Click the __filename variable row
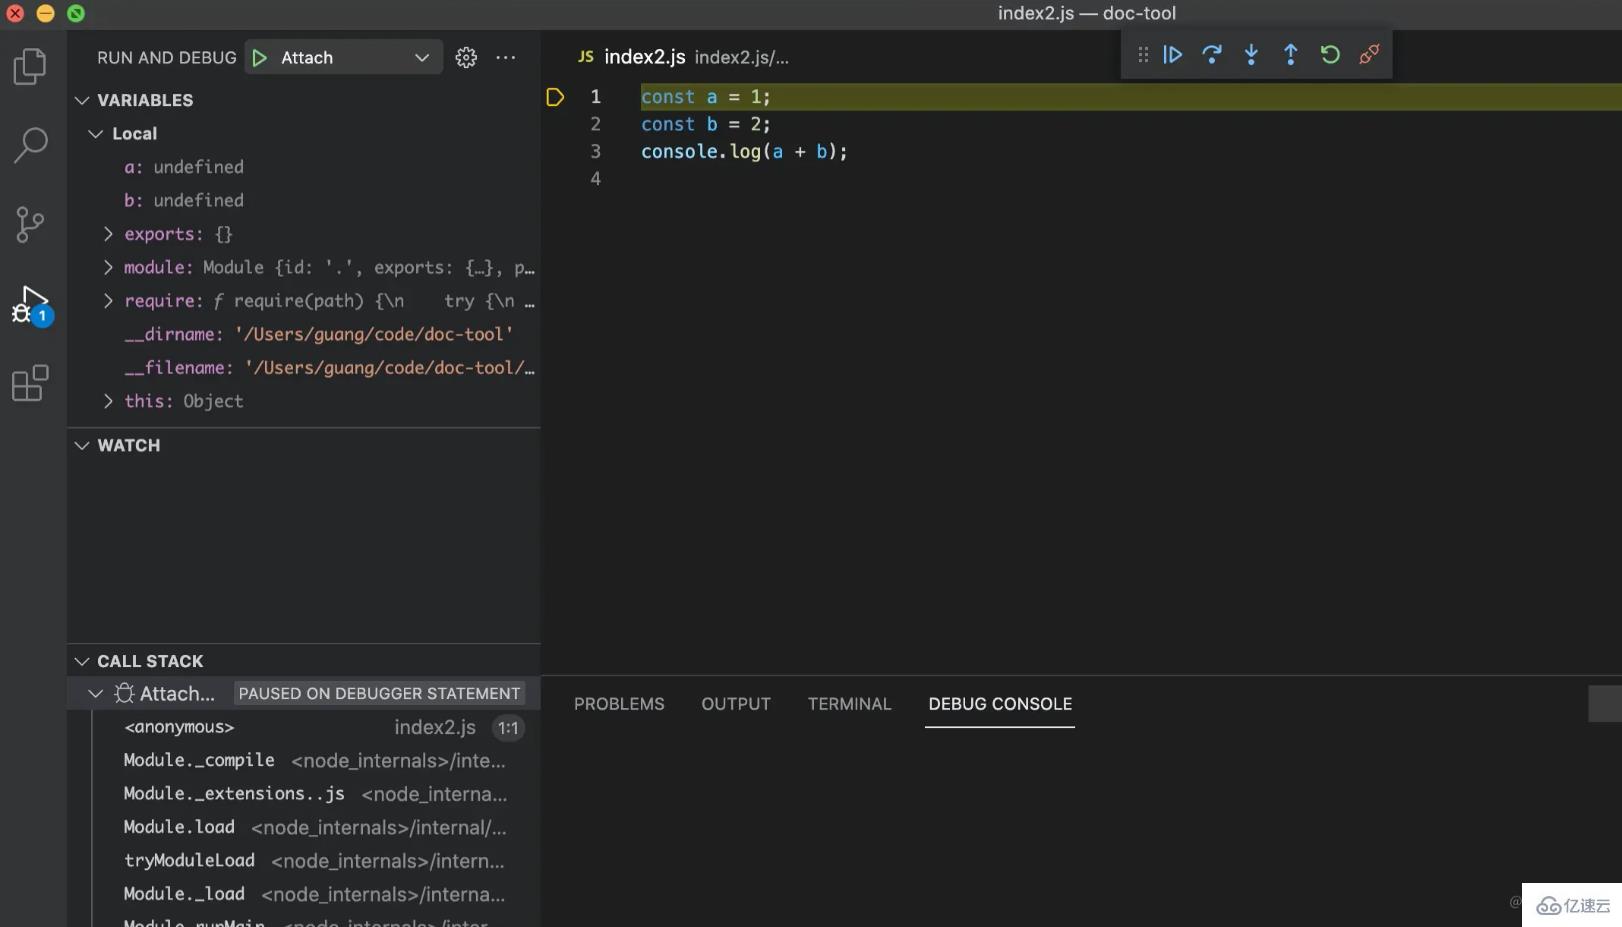This screenshot has height=927, width=1622. pyautogui.click(x=304, y=368)
